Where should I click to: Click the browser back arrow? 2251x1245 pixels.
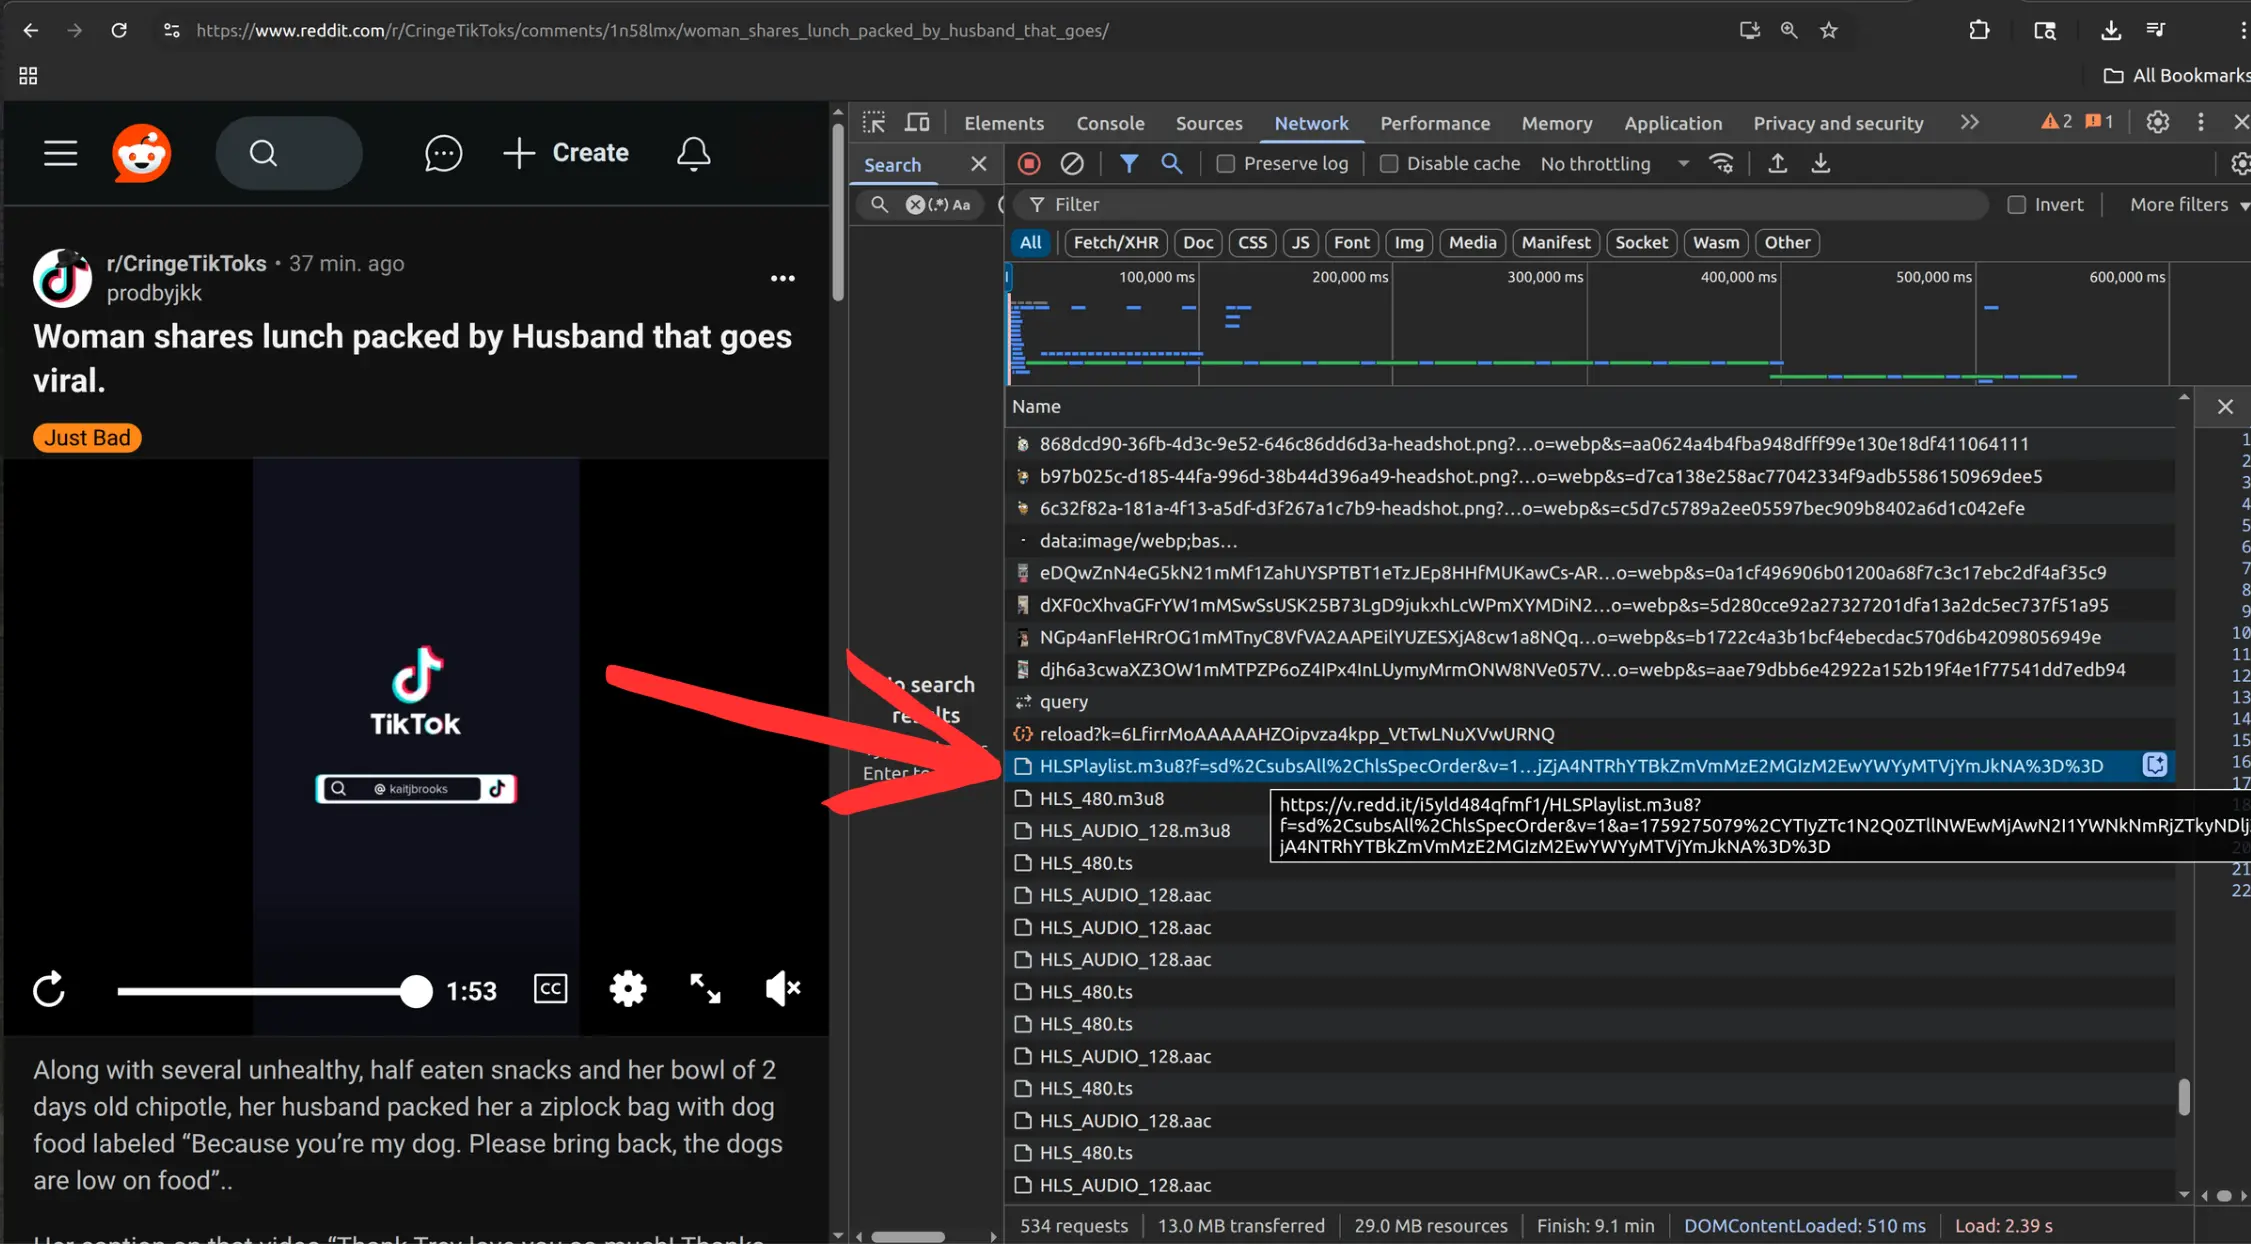(30, 30)
